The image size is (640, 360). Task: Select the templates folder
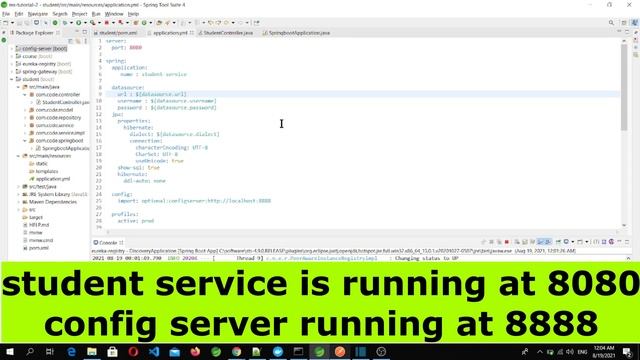[44, 171]
